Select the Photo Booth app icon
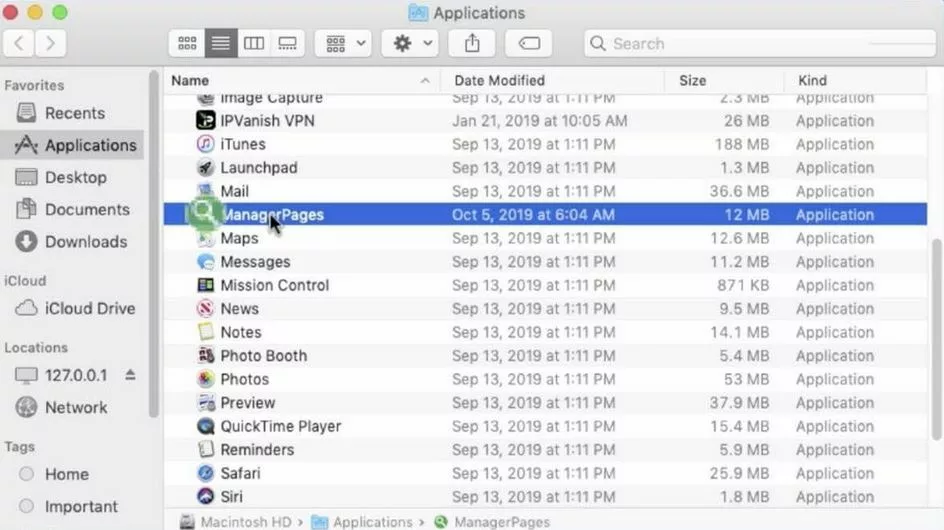Image resolution: width=944 pixels, height=530 pixels. (x=206, y=355)
